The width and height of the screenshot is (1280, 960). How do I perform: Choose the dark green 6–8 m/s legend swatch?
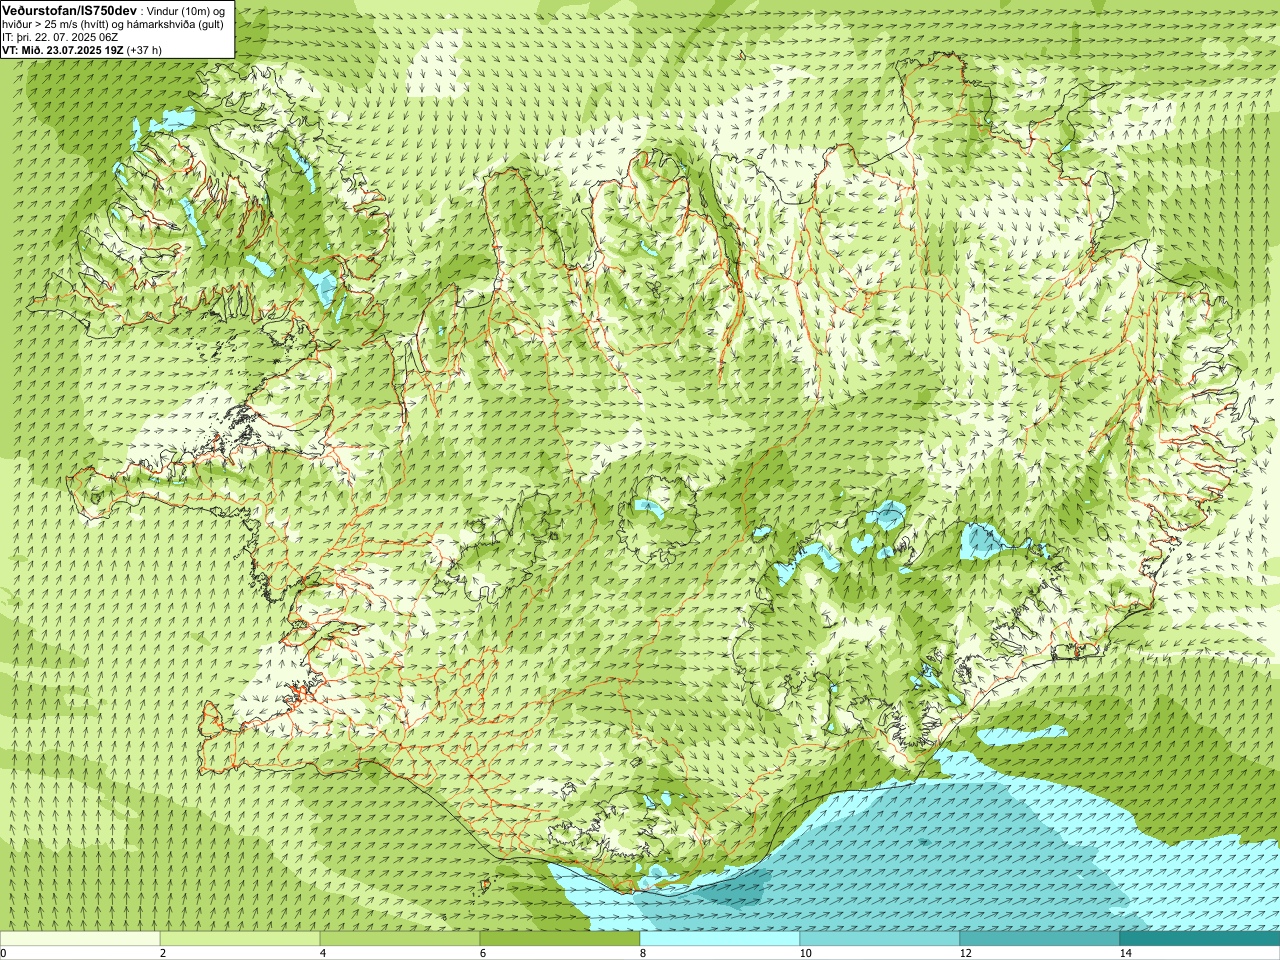click(560, 939)
